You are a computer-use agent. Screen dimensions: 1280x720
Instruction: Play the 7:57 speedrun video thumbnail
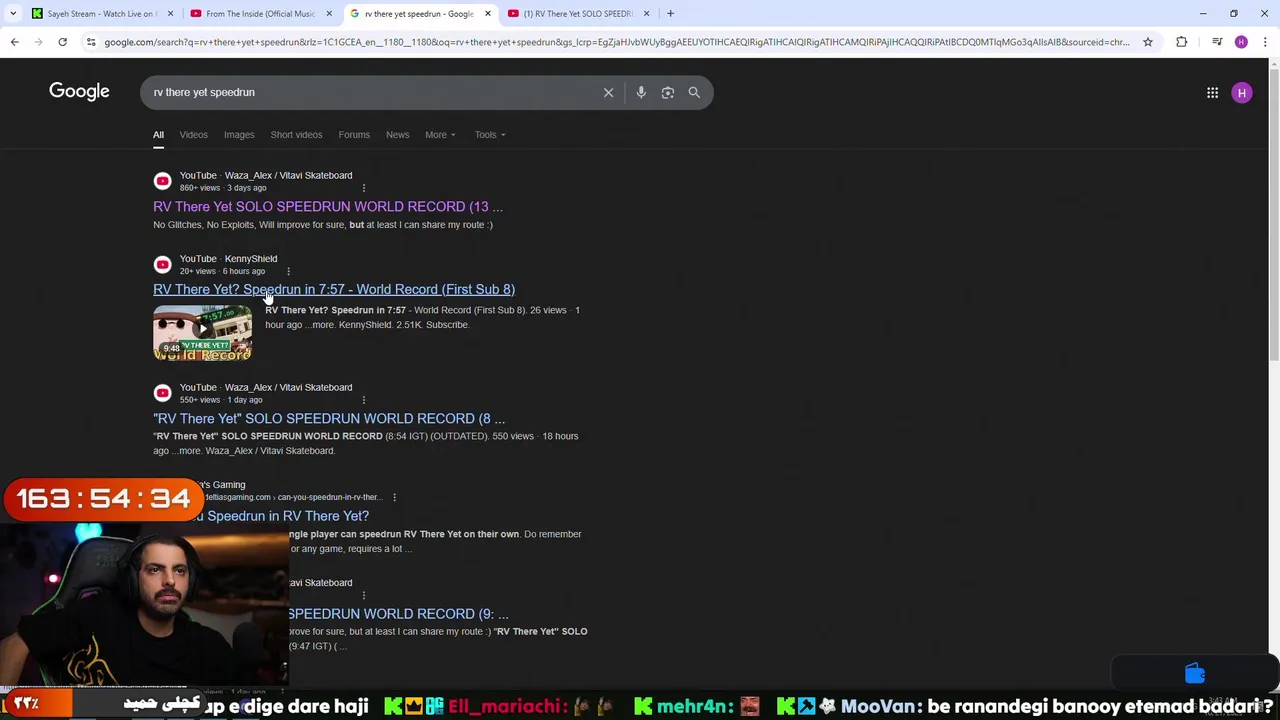(202, 333)
